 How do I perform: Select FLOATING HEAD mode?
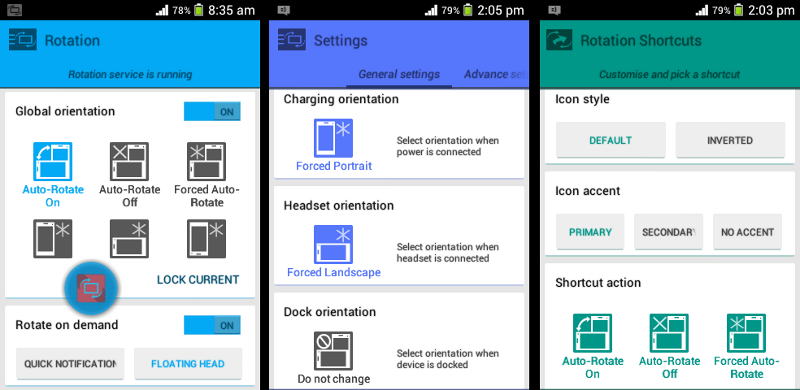coord(188,363)
